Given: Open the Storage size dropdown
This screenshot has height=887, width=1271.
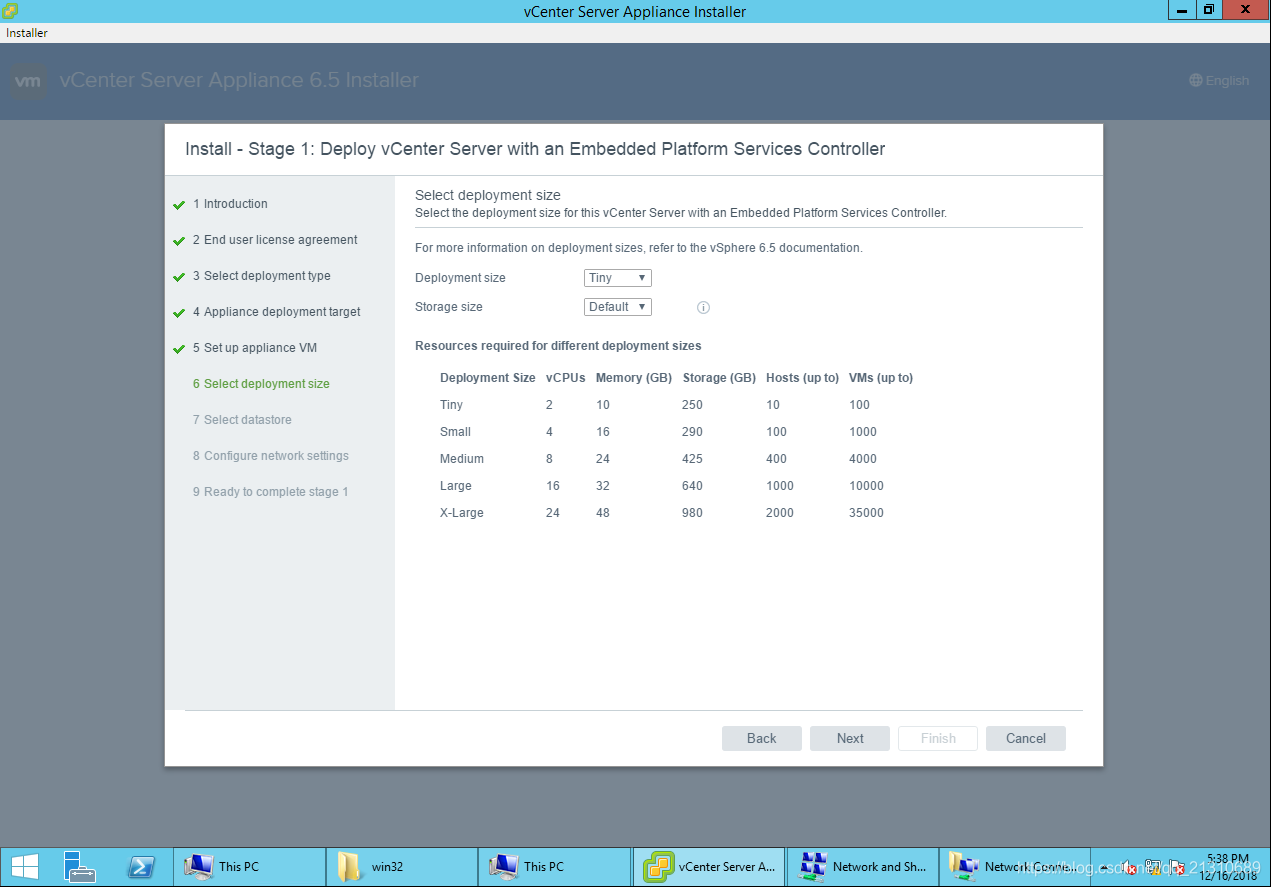Looking at the screenshot, I should click(618, 307).
